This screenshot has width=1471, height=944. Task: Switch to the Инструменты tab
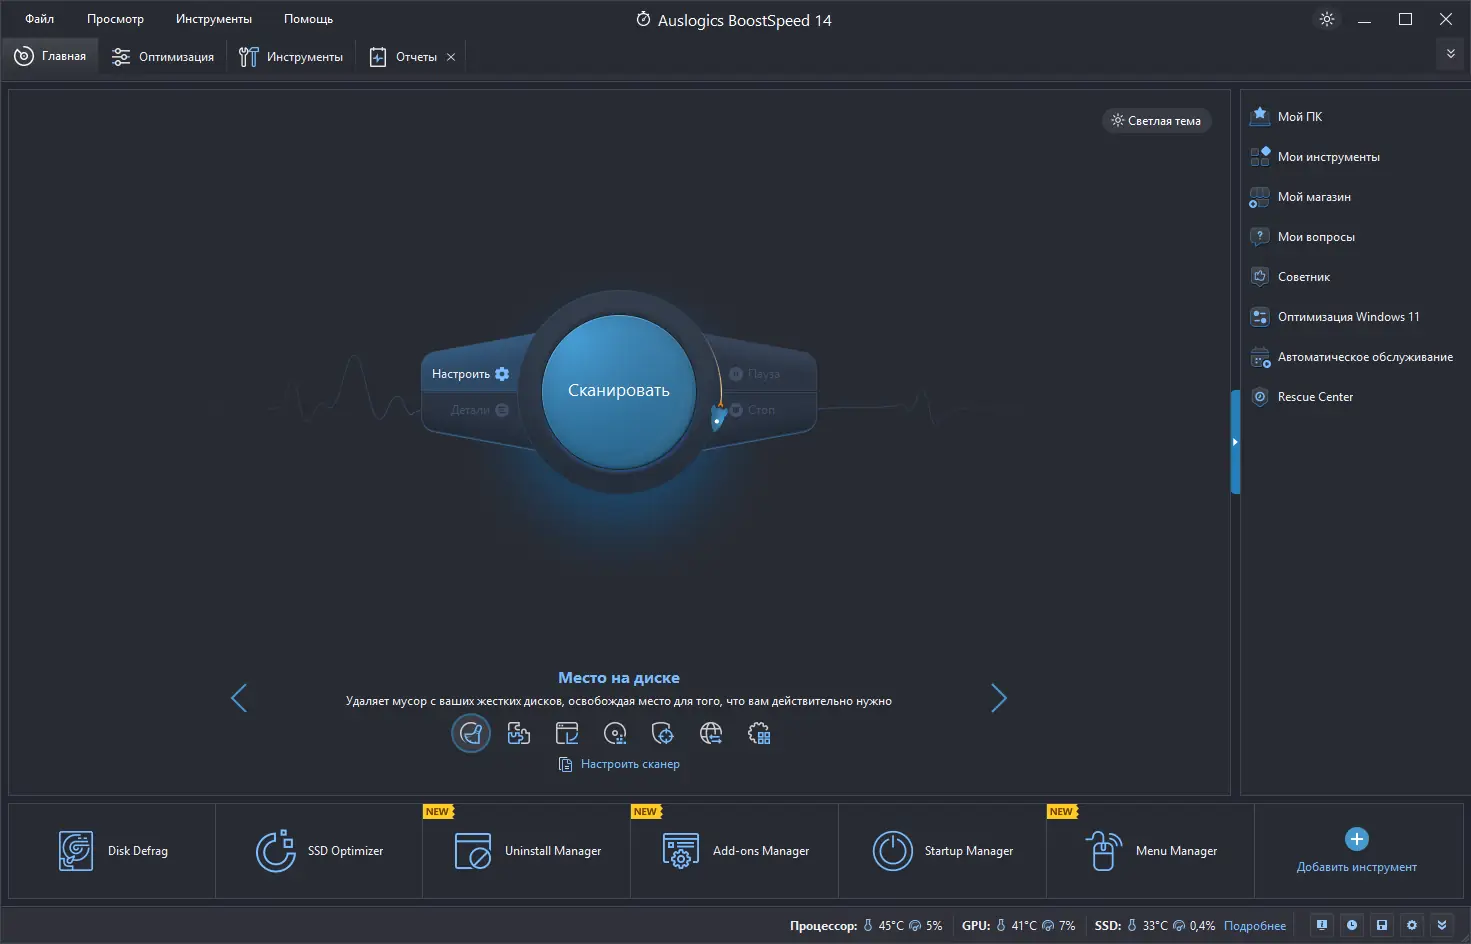coord(291,57)
